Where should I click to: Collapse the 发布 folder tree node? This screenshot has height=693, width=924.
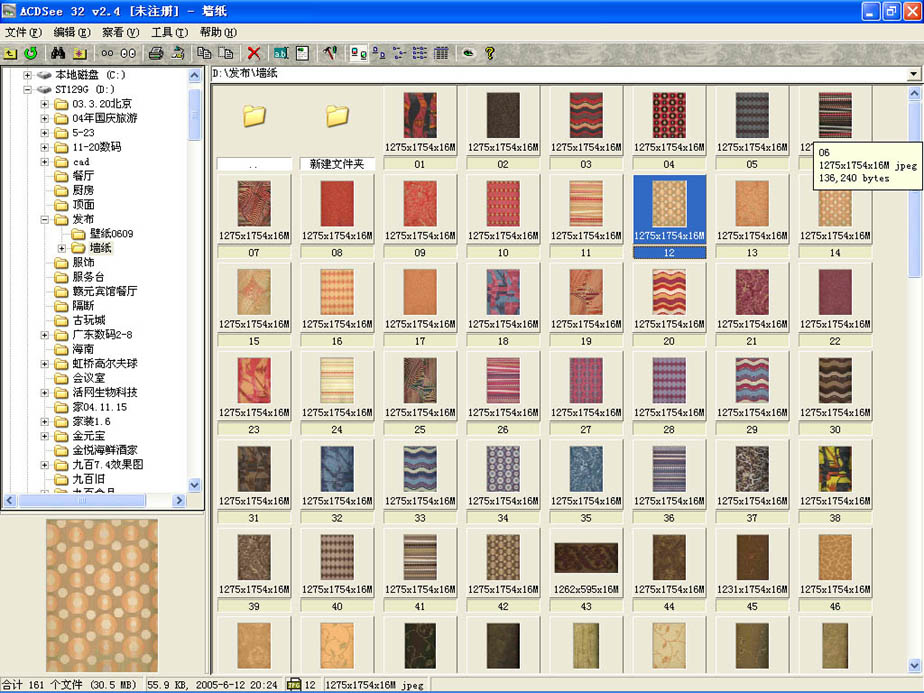pyautogui.click(x=45, y=219)
